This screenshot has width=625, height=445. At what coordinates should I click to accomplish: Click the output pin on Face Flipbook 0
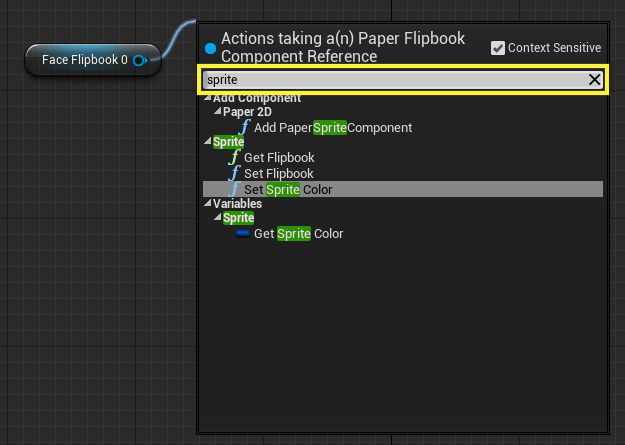click(x=140, y=61)
